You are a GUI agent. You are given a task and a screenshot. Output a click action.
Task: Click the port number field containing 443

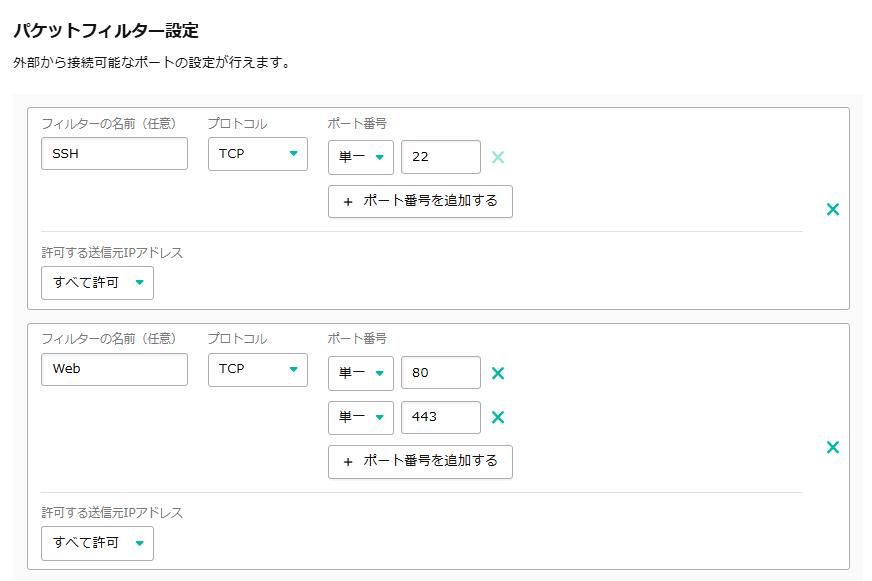pyautogui.click(x=440, y=417)
